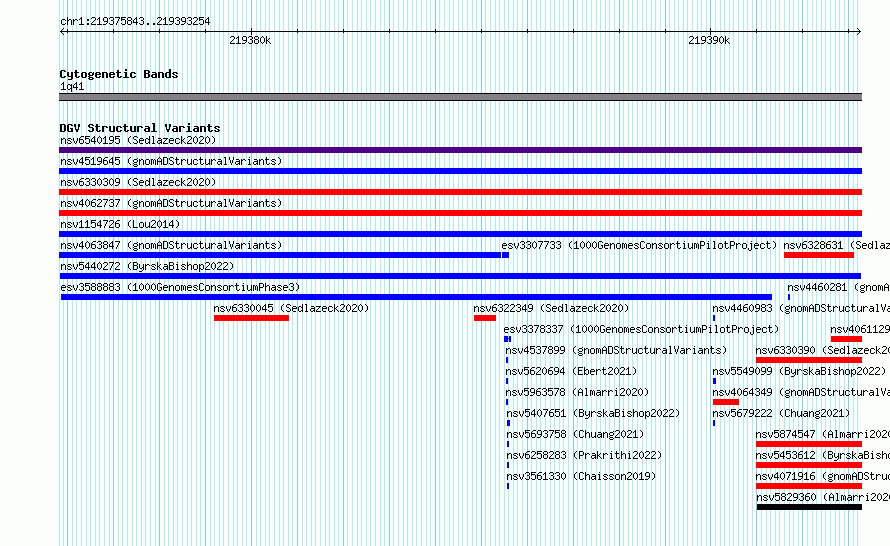Select the red nsv4061129 variant bar
The image size is (890, 546).
[x=846, y=339]
